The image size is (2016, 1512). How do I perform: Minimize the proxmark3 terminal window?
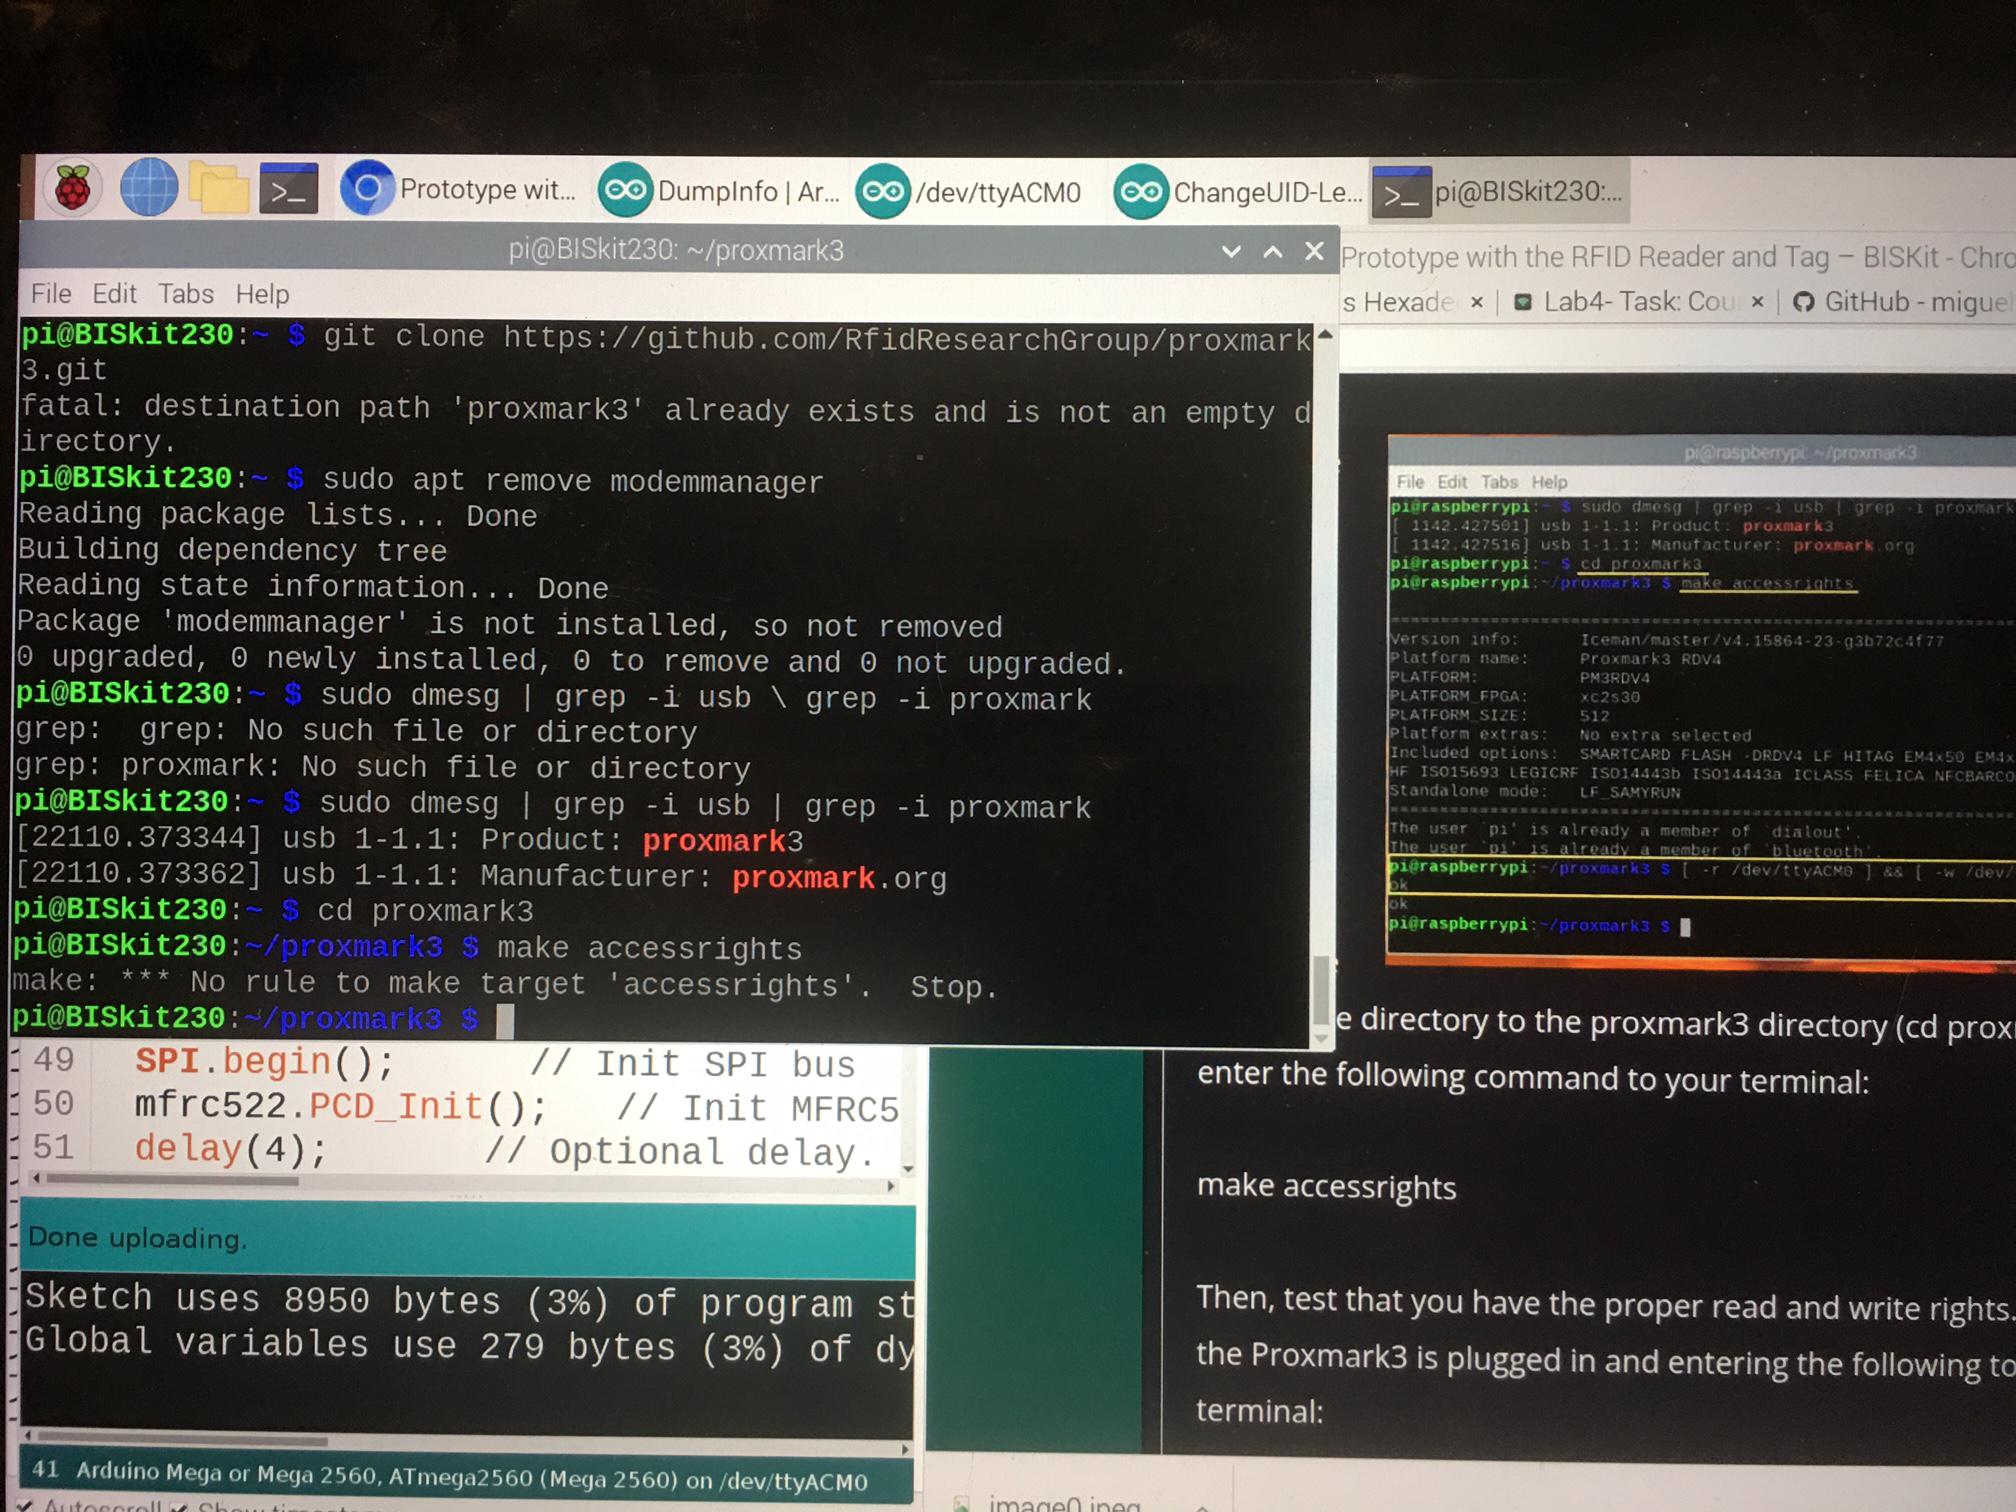click(x=1231, y=252)
